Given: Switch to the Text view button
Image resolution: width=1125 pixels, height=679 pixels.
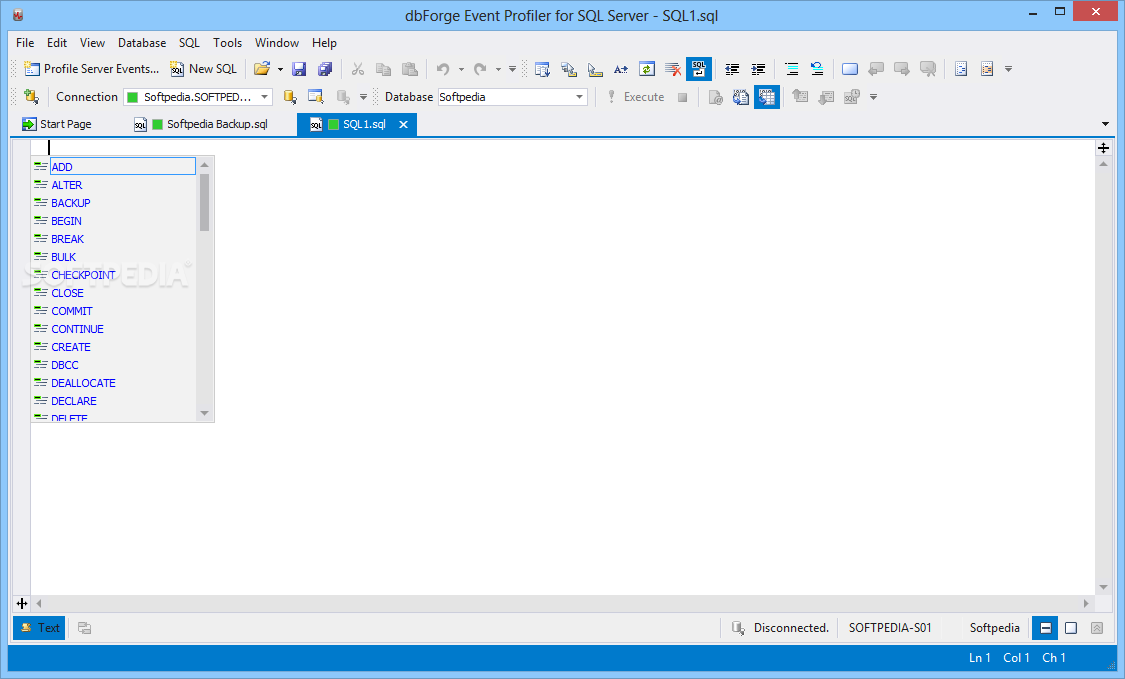Looking at the screenshot, I should (39, 628).
